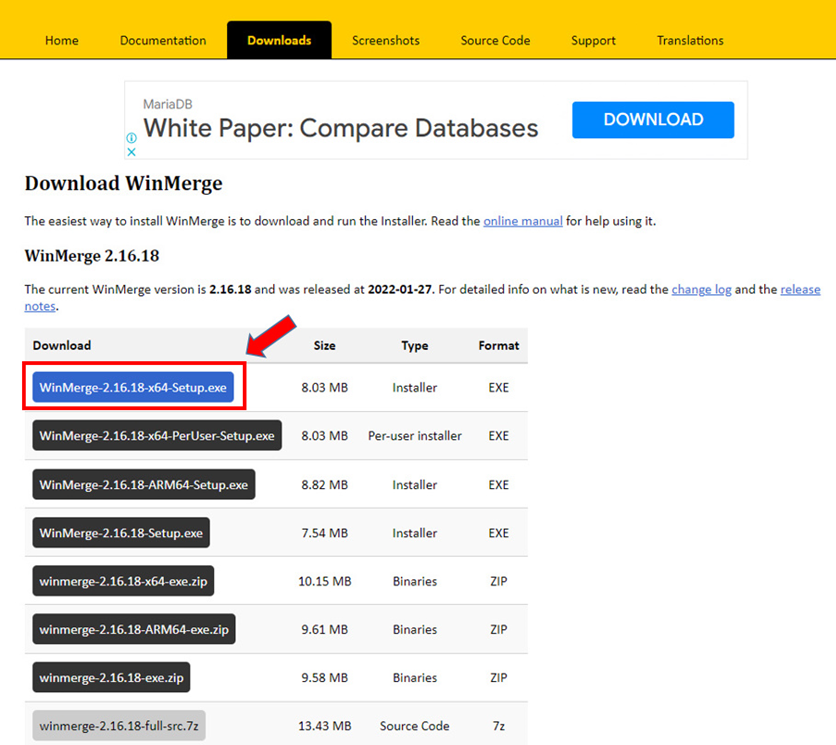Open the Source Code tab
The image size is (836, 745).
[x=495, y=41]
